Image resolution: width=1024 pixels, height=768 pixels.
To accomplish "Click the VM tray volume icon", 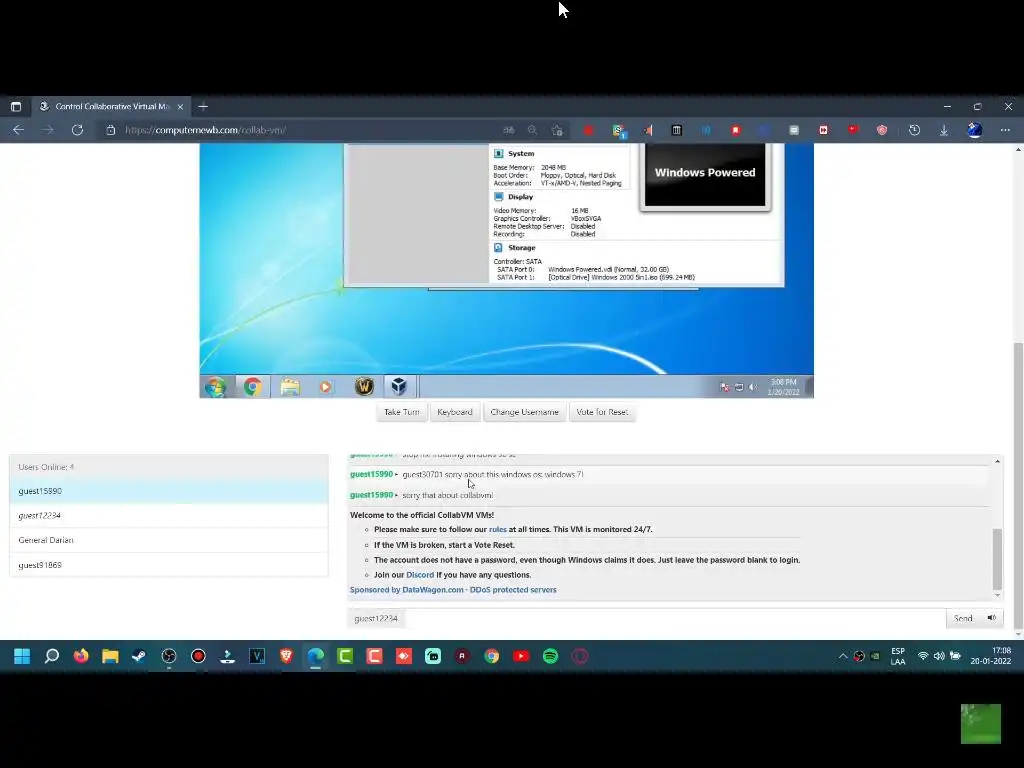I will (x=753, y=387).
